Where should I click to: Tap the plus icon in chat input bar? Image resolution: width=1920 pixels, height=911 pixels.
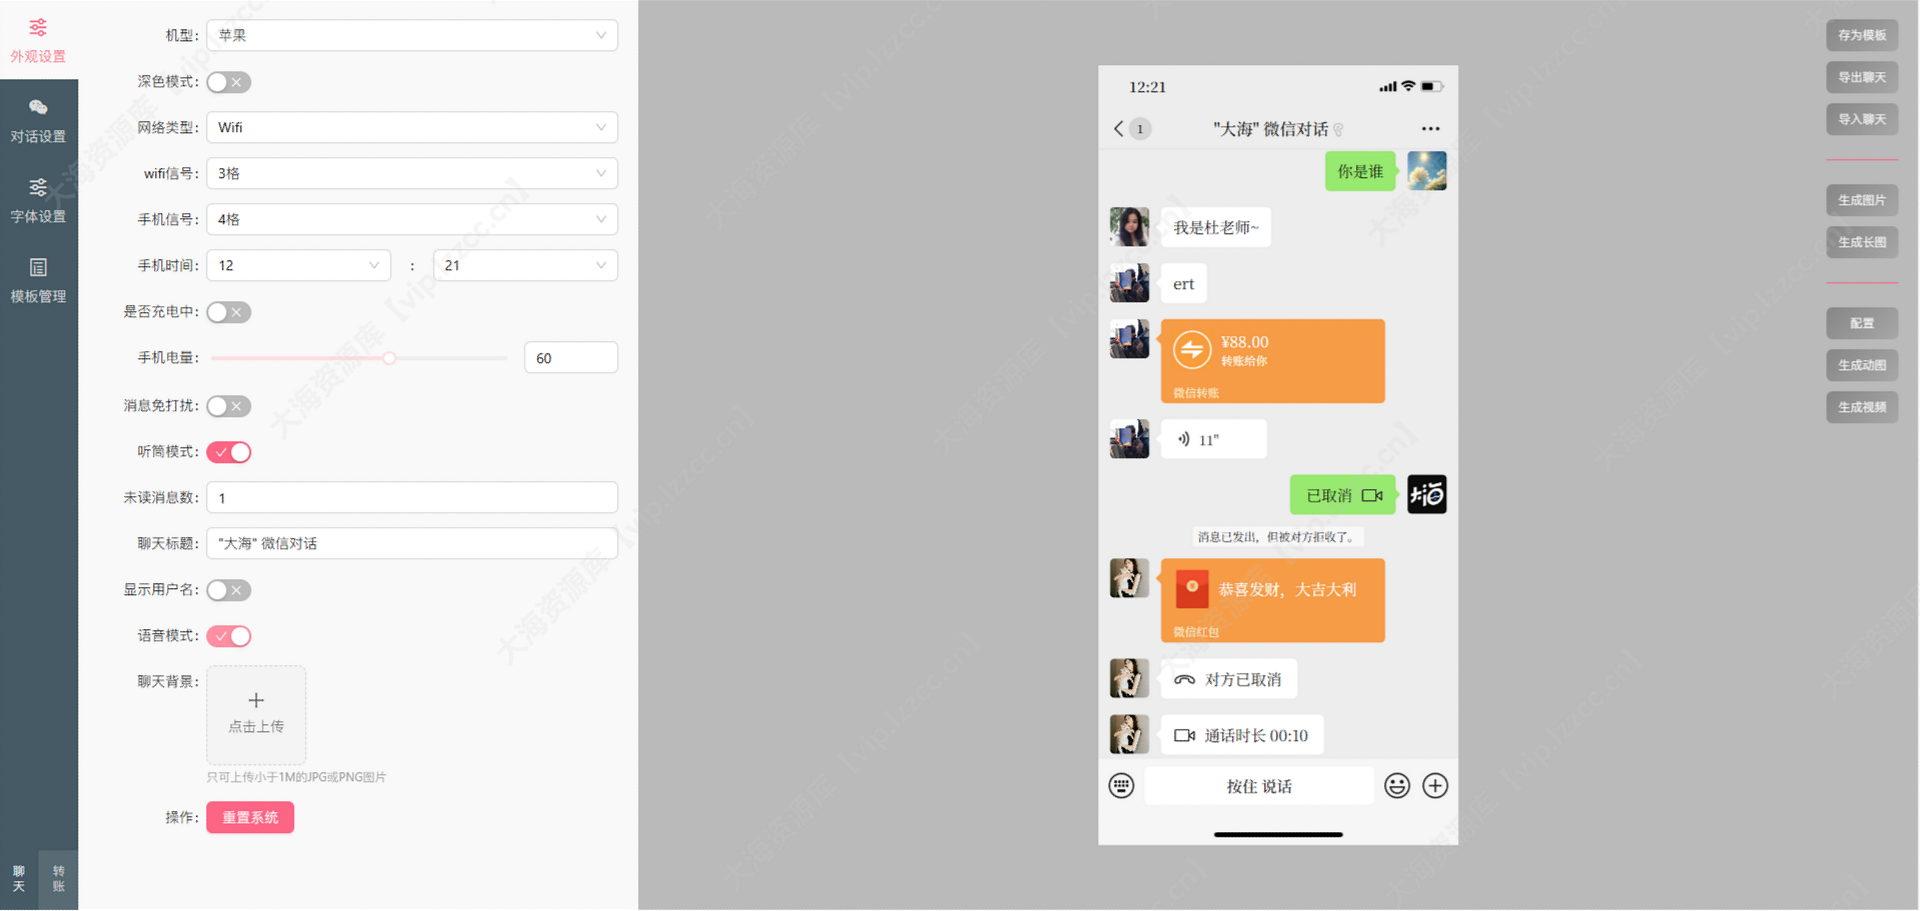pos(1435,786)
